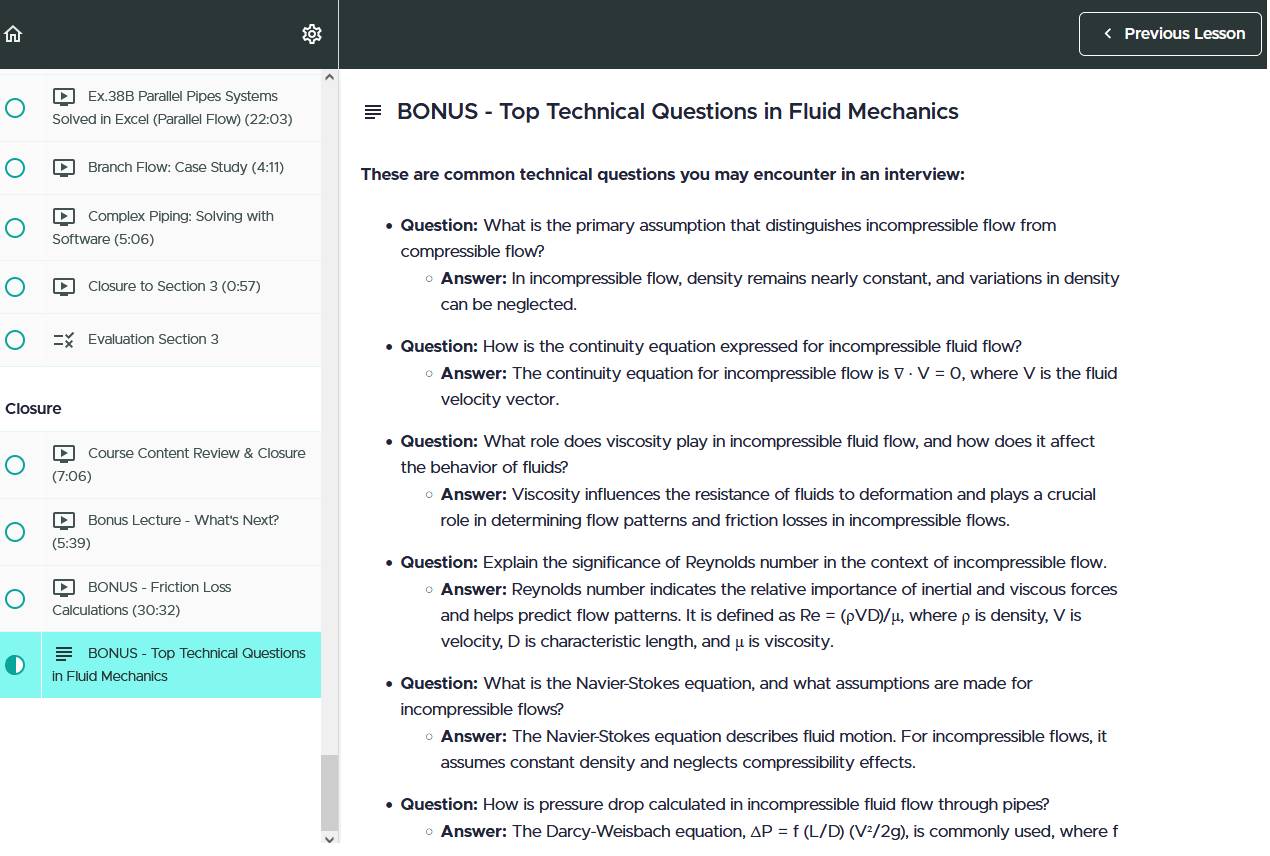The image size is (1270, 856).
Task: Click video icon for Complex Piping lesson
Action: click(x=63, y=217)
